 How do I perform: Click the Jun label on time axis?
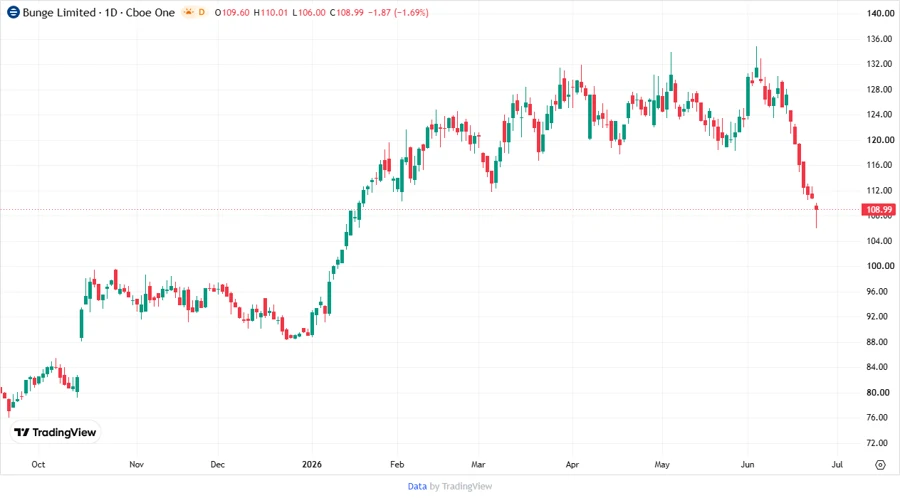tap(747, 464)
